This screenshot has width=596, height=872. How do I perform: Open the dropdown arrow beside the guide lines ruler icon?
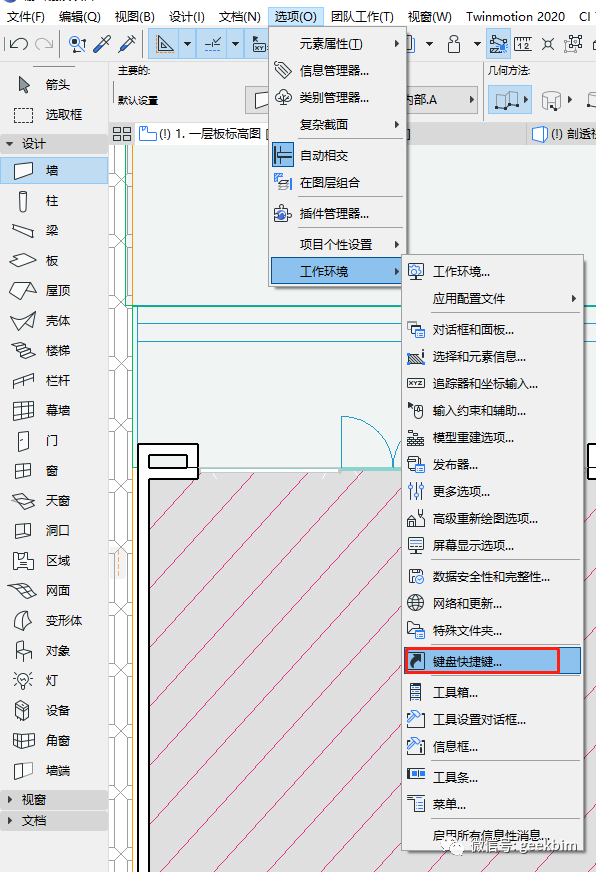click(187, 43)
